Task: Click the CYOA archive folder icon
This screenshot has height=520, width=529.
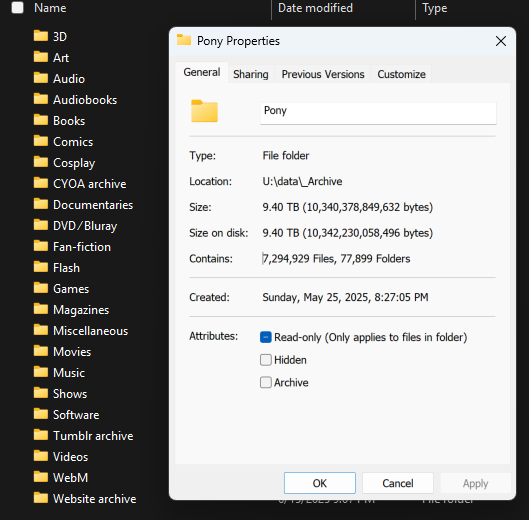Action: click(x=41, y=183)
